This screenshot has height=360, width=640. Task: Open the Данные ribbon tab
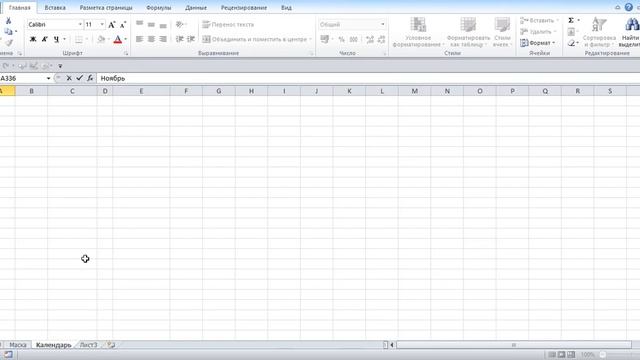196,8
